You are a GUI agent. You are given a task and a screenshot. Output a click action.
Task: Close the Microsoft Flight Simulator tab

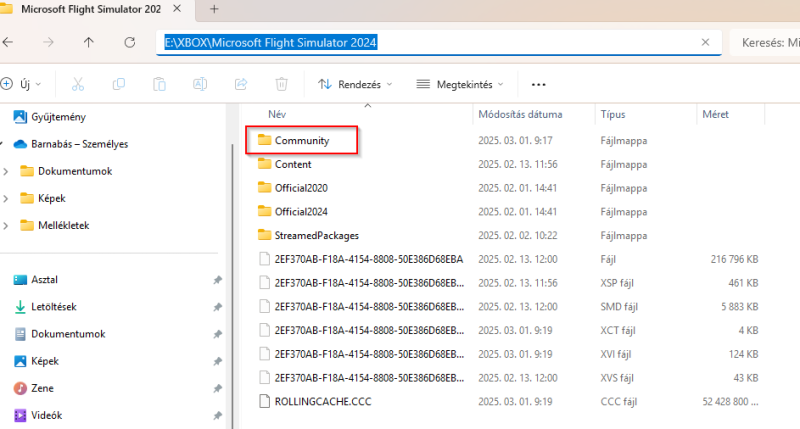click(x=177, y=9)
